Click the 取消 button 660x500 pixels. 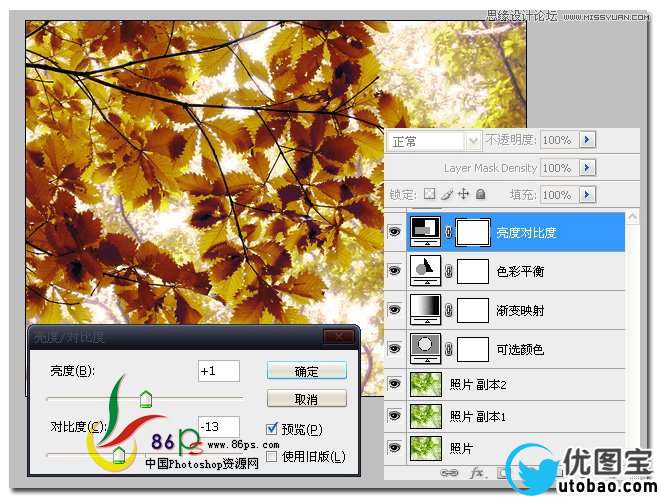[306, 399]
